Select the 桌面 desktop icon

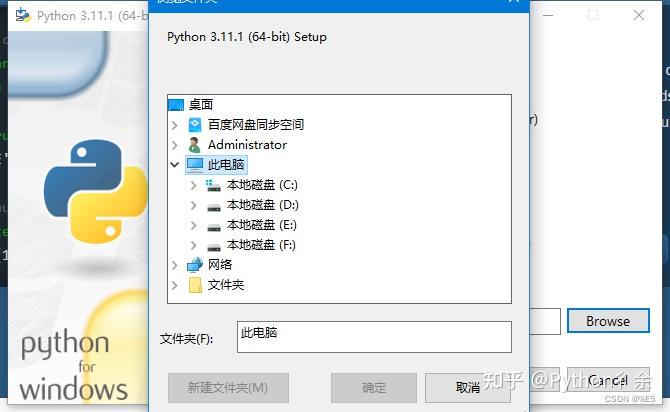point(176,105)
